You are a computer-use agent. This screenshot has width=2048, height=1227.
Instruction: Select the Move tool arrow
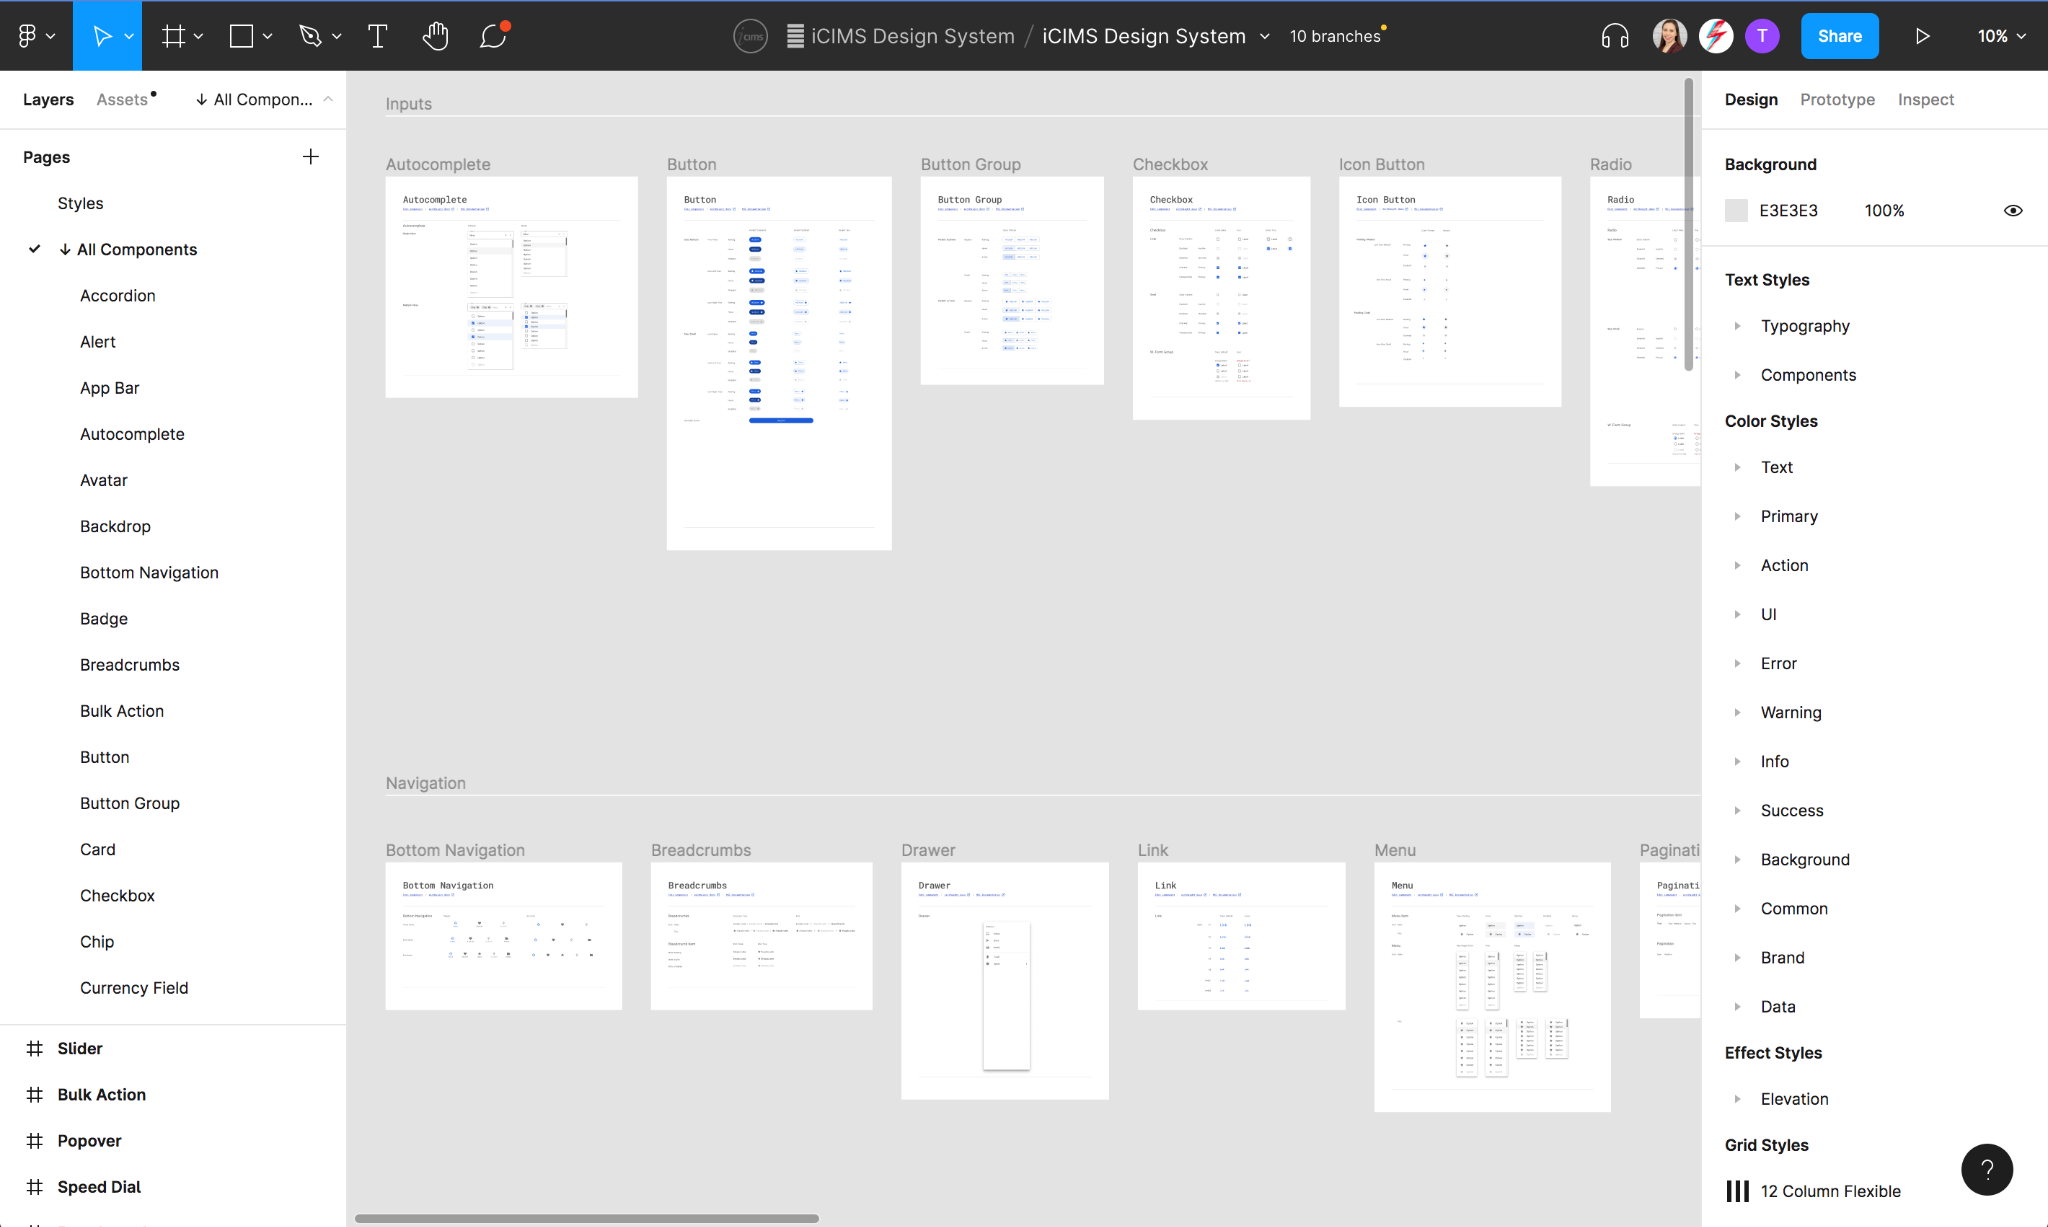coord(101,36)
